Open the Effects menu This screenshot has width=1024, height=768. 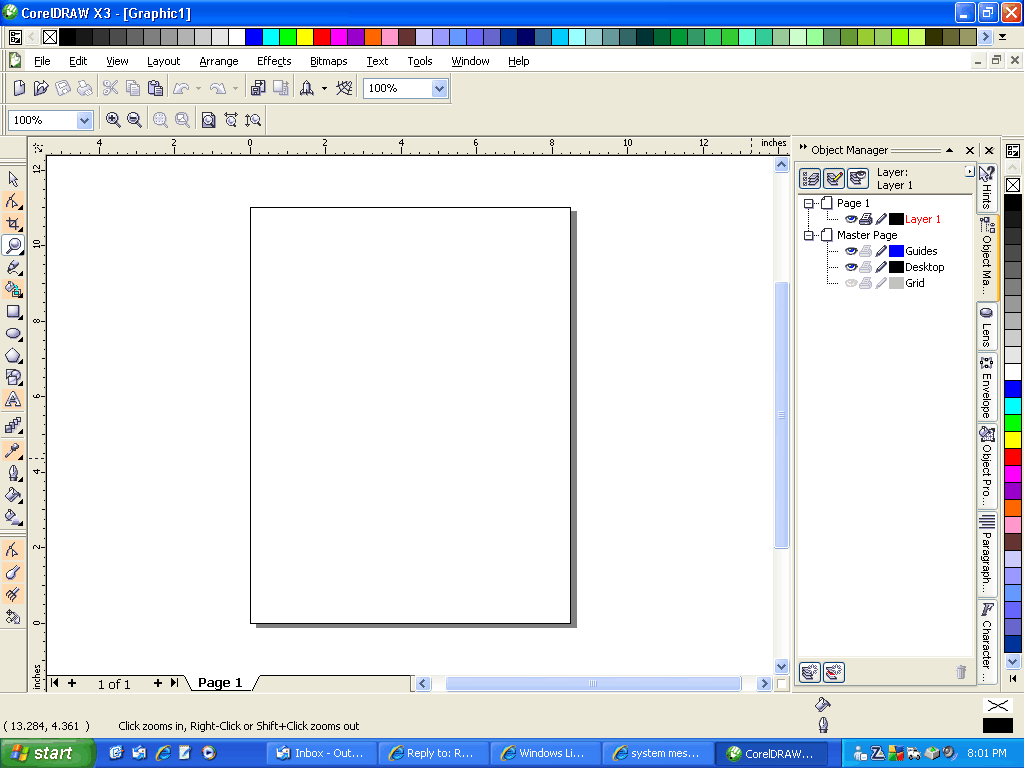coord(274,61)
